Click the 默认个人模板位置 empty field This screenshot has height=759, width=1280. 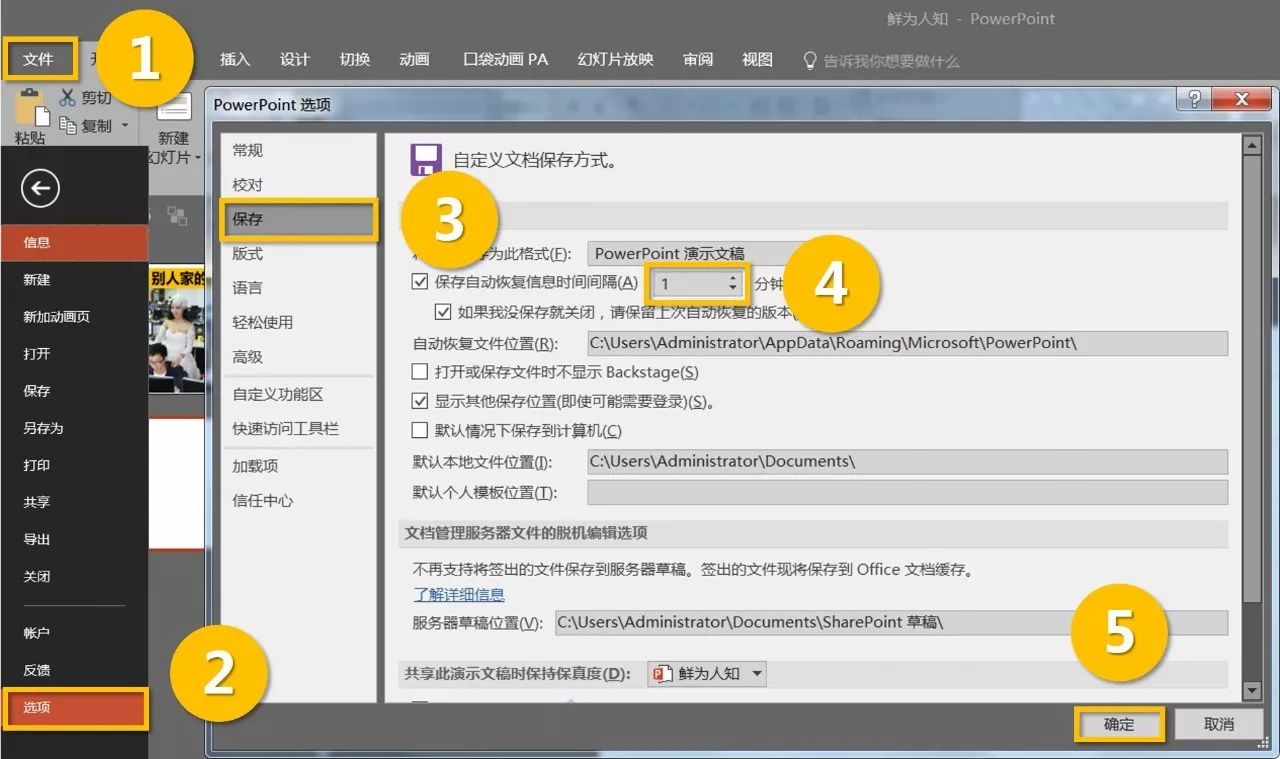907,492
